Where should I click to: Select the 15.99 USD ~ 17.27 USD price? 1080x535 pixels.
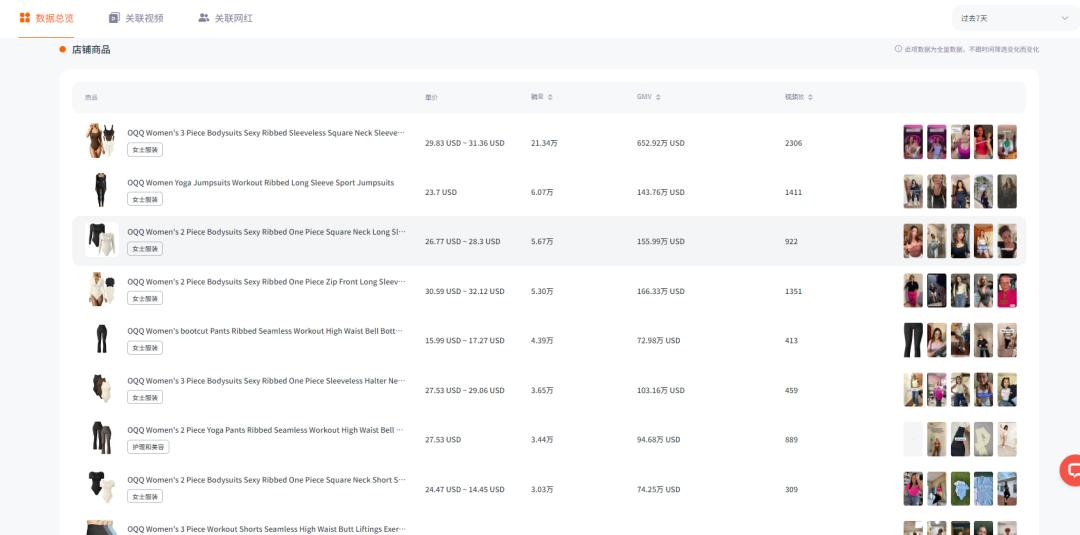pos(465,341)
